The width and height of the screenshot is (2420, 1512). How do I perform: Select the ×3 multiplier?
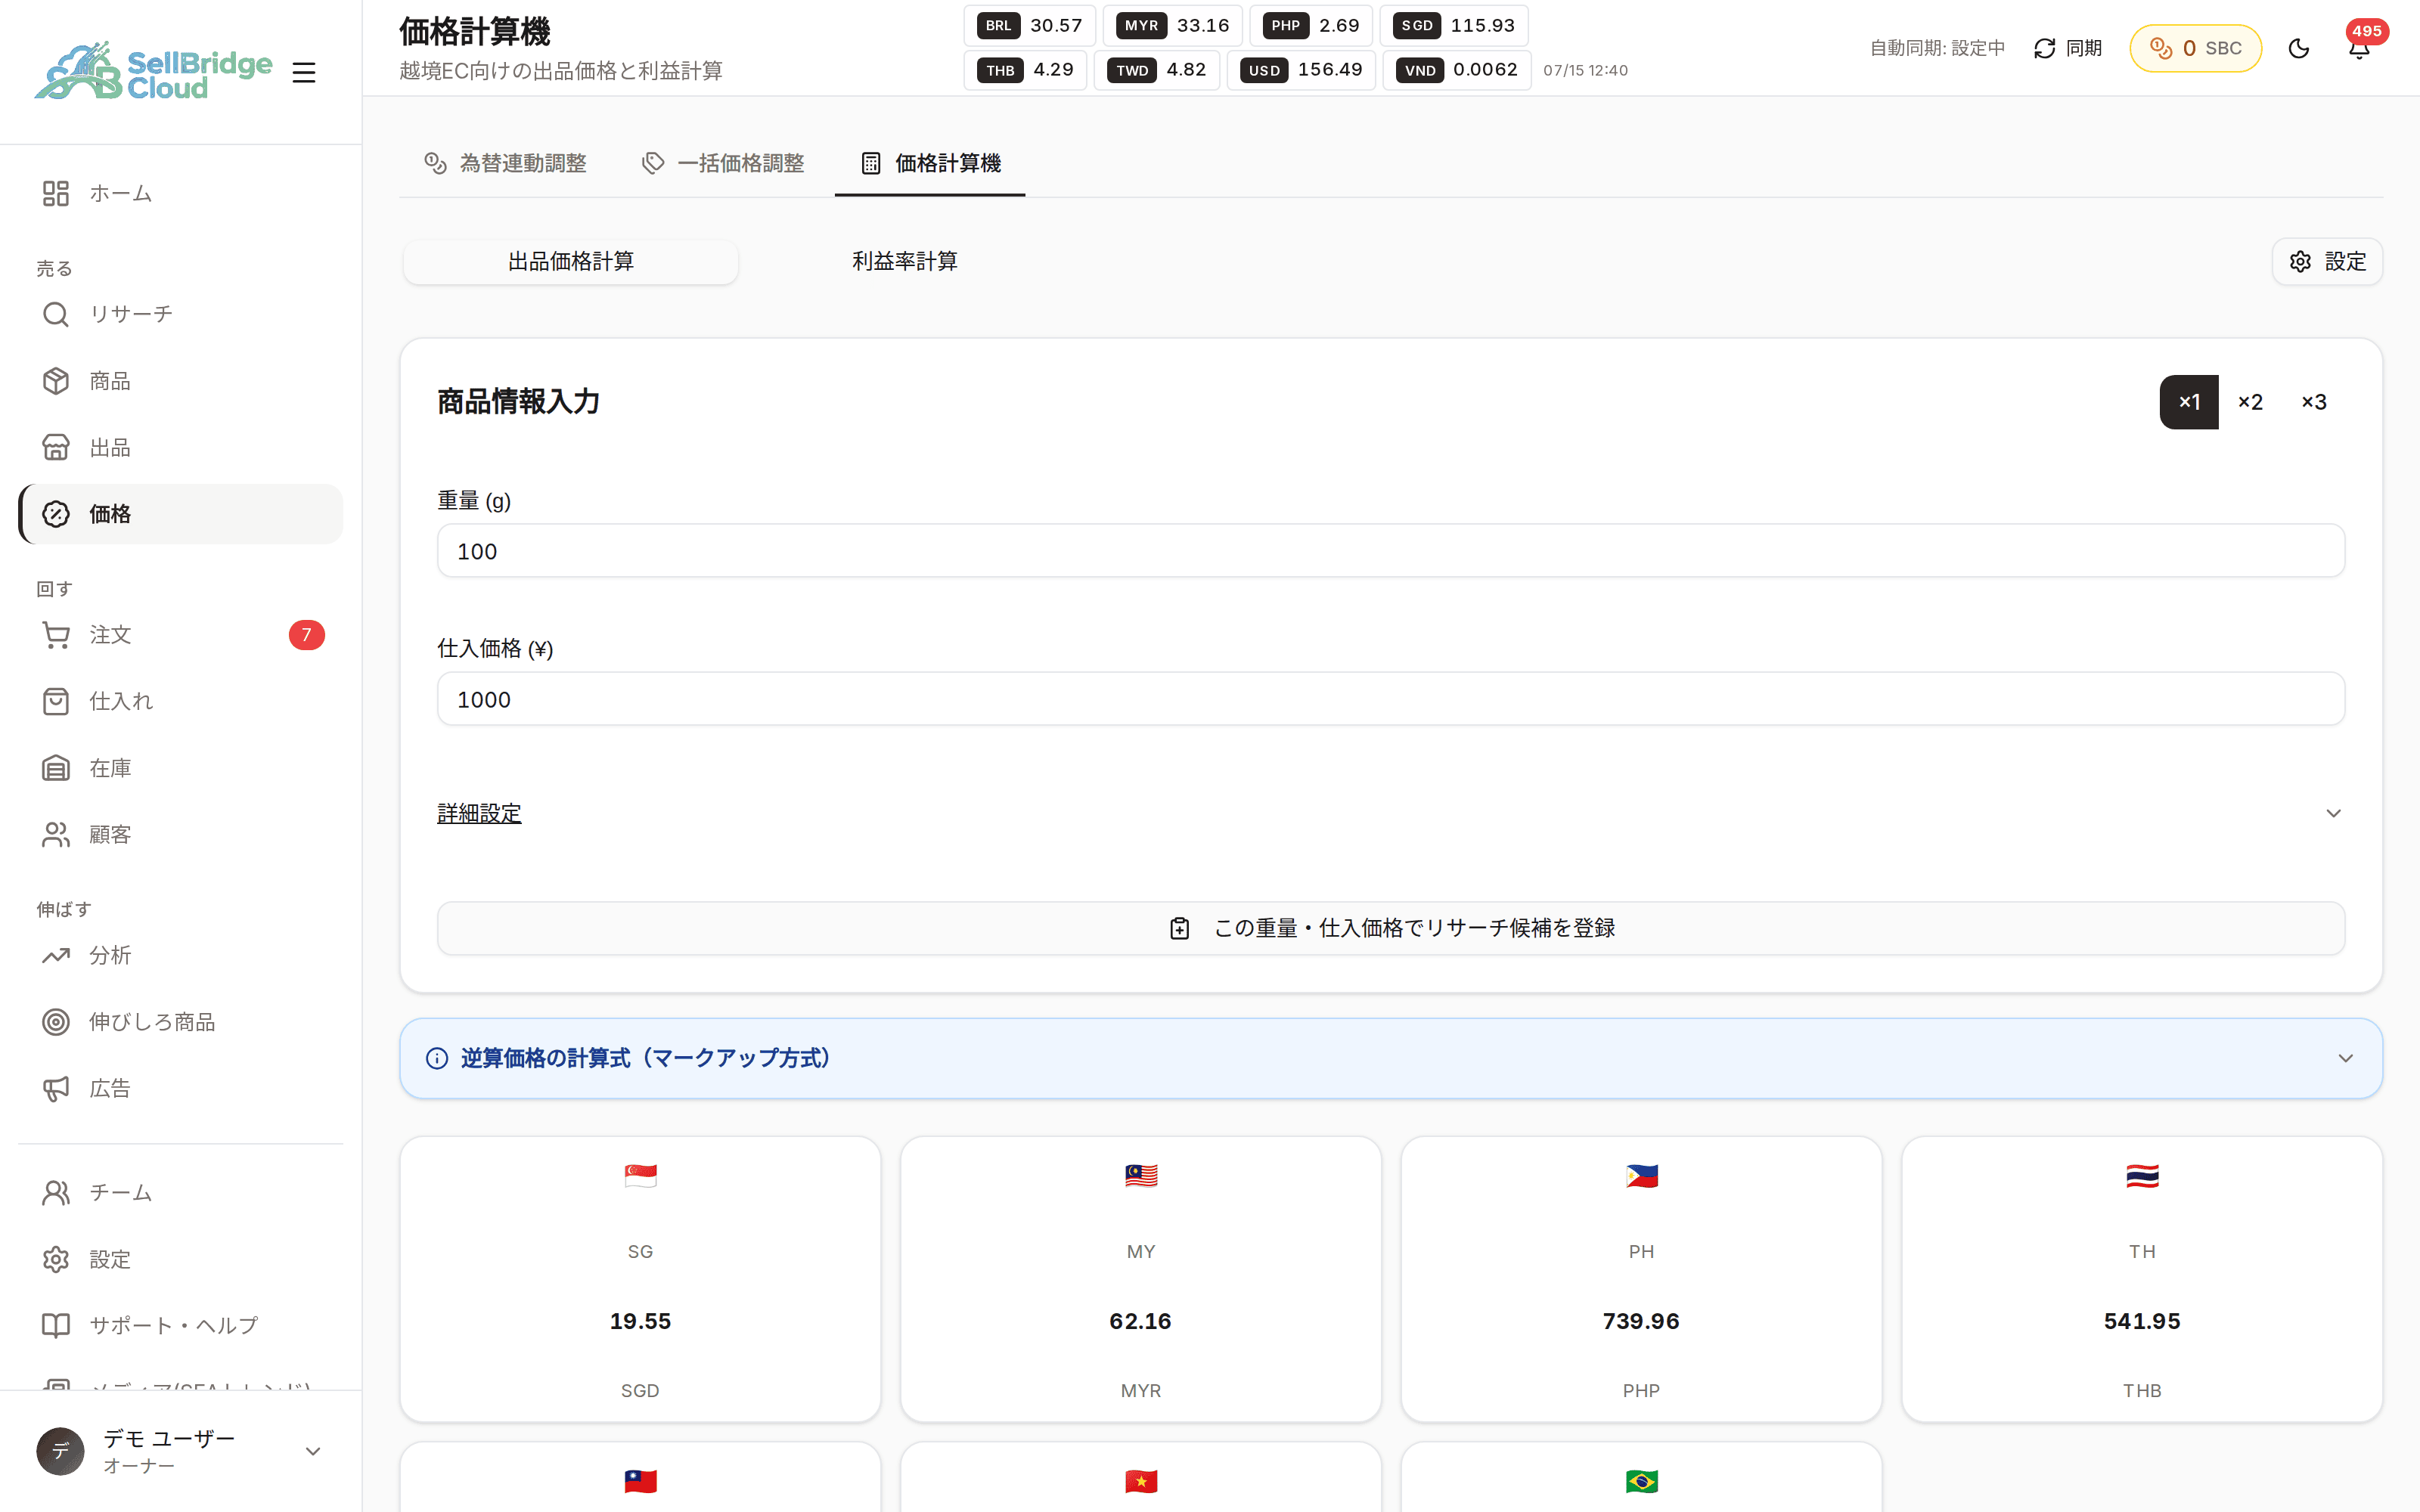click(x=2314, y=402)
